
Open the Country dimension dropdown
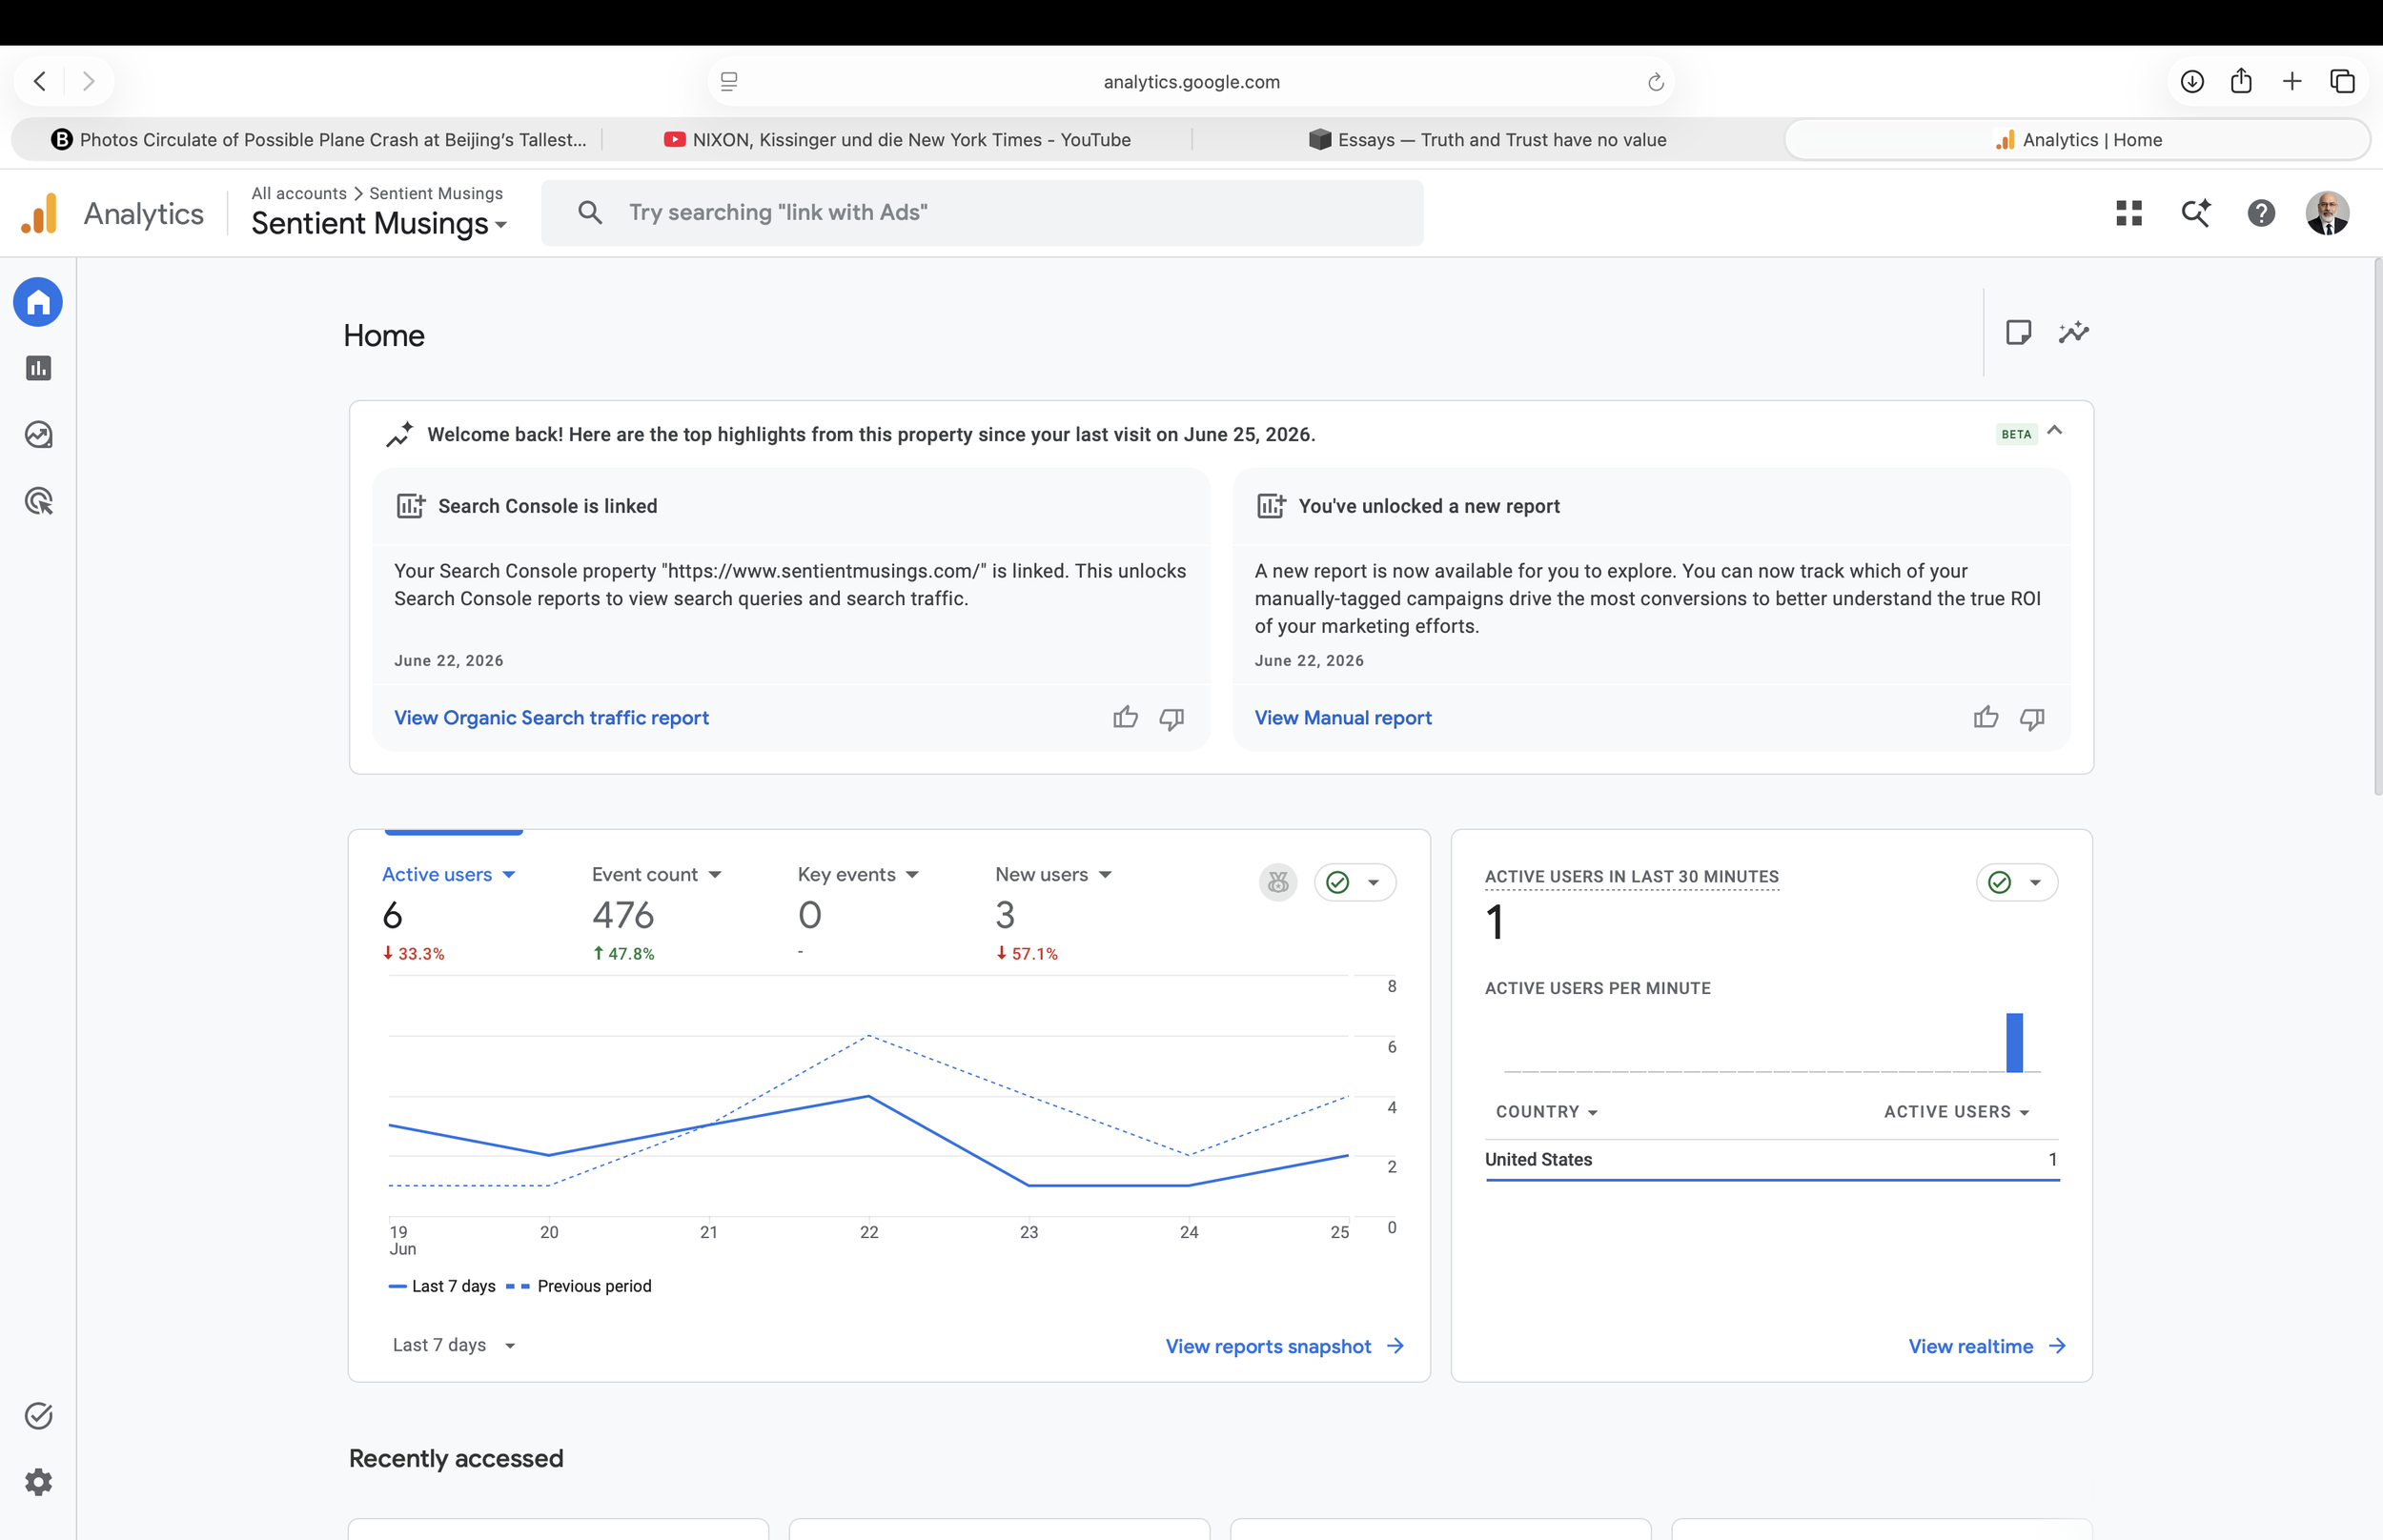pos(1546,1112)
